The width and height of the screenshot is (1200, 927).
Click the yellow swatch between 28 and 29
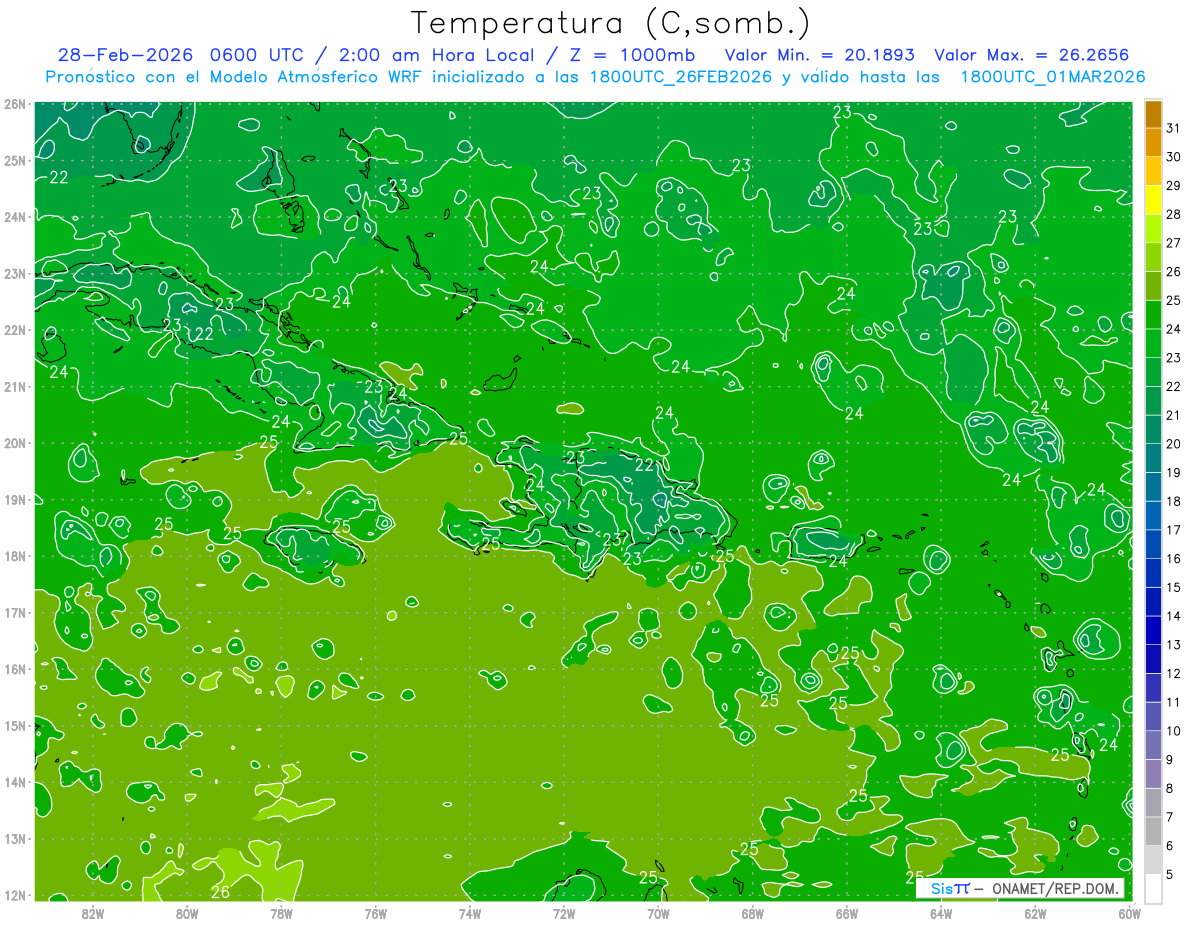pyautogui.click(x=1153, y=200)
